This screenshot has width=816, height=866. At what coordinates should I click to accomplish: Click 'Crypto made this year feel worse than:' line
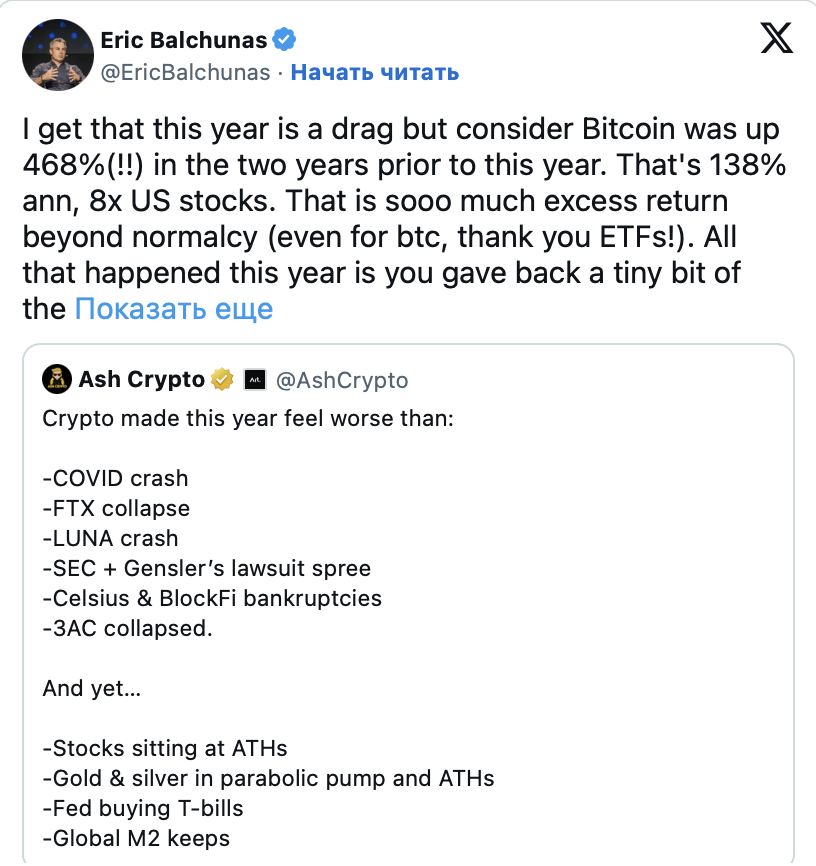(x=248, y=418)
